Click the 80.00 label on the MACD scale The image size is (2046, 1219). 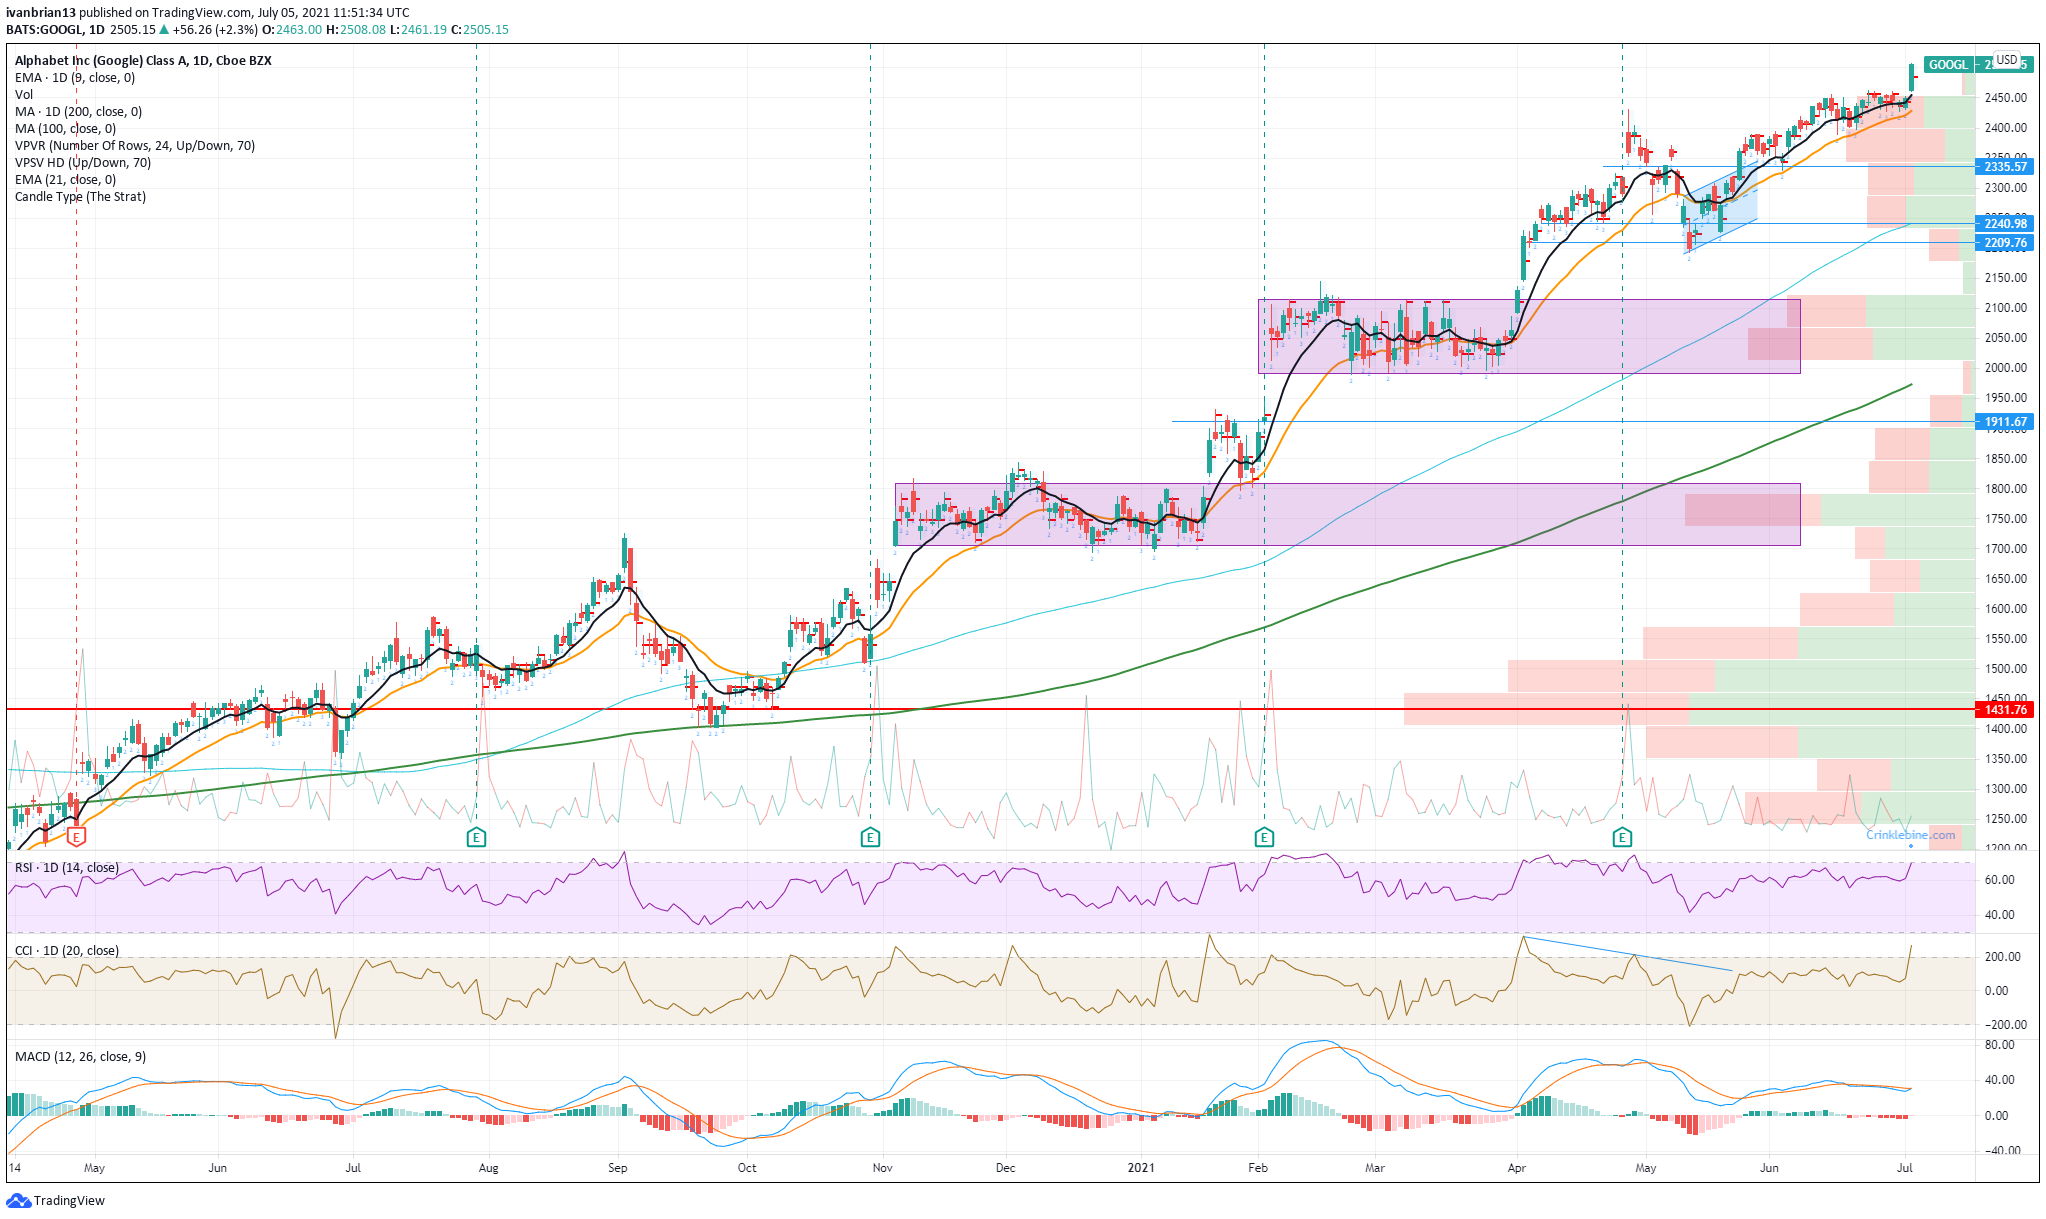(x=2000, y=1045)
